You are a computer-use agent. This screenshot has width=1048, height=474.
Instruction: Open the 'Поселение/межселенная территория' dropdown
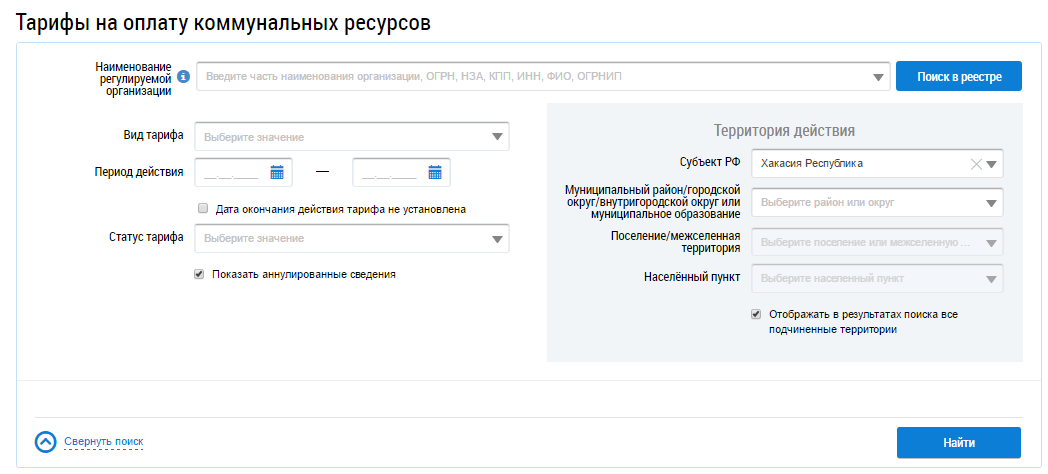(x=992, y=242)
